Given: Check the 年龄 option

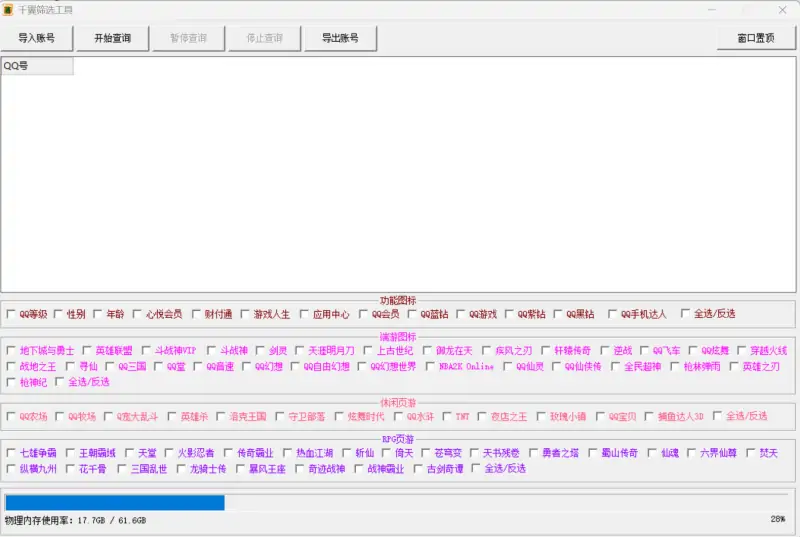Looking at the screenshot, I should tap(97, 314).
